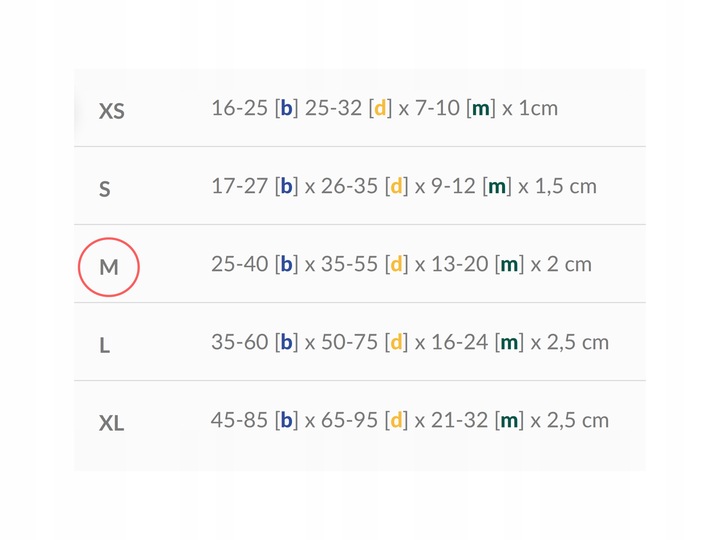Click the green m marker in XS row
Viewport: 720px width, 540px height.
click(481, 108)
